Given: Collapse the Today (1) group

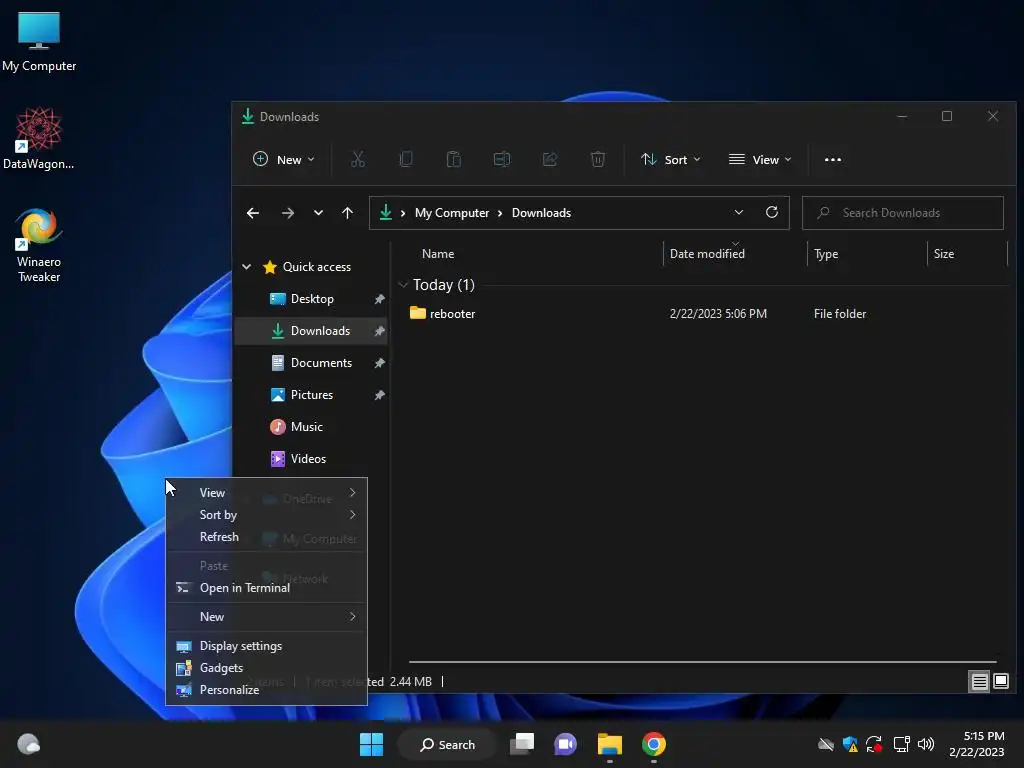Looking at the screenshot, I should 403,285.
